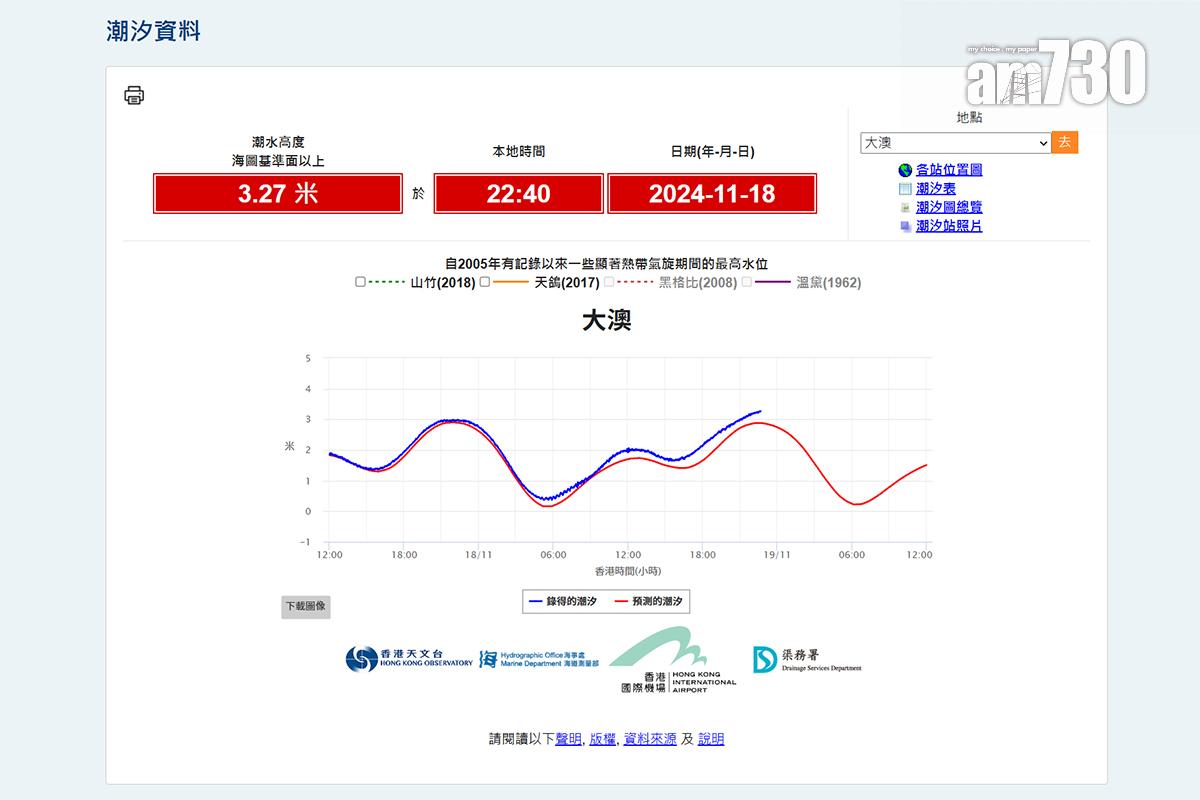Click the chart icon beside 潮汐圖總覽

(x=903, y=208)
